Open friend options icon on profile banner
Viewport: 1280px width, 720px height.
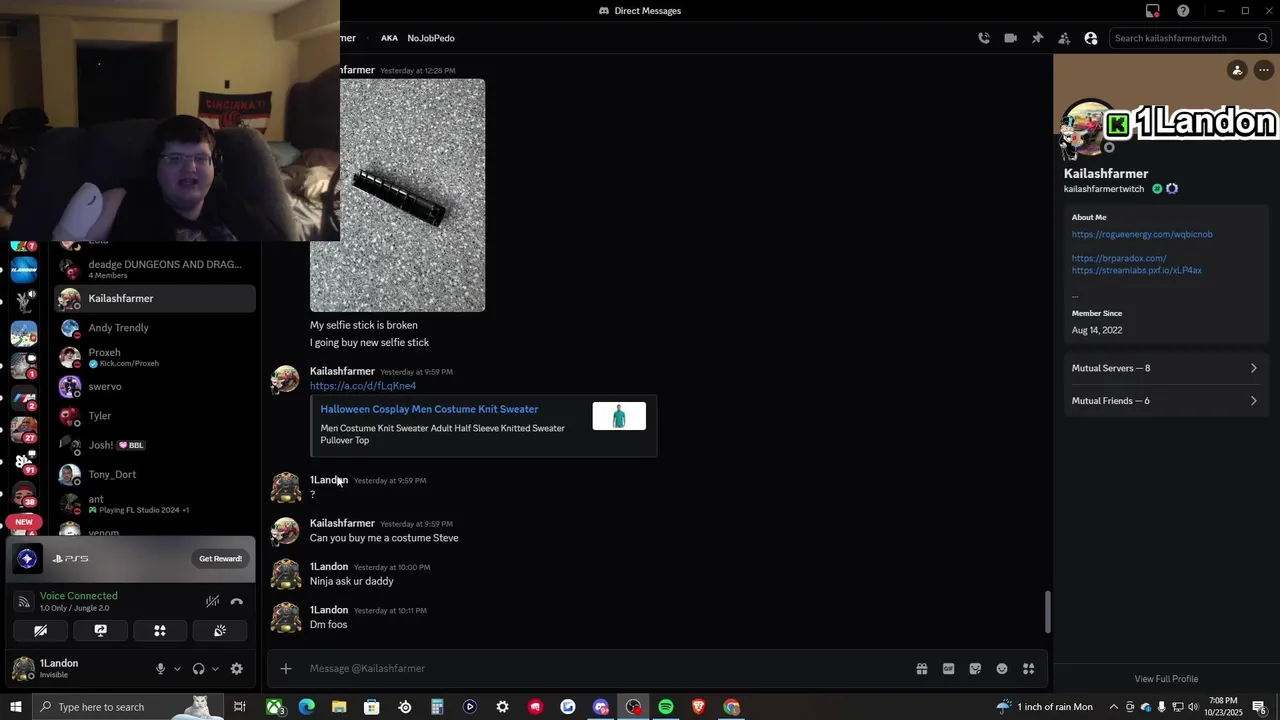(1237, 70)
